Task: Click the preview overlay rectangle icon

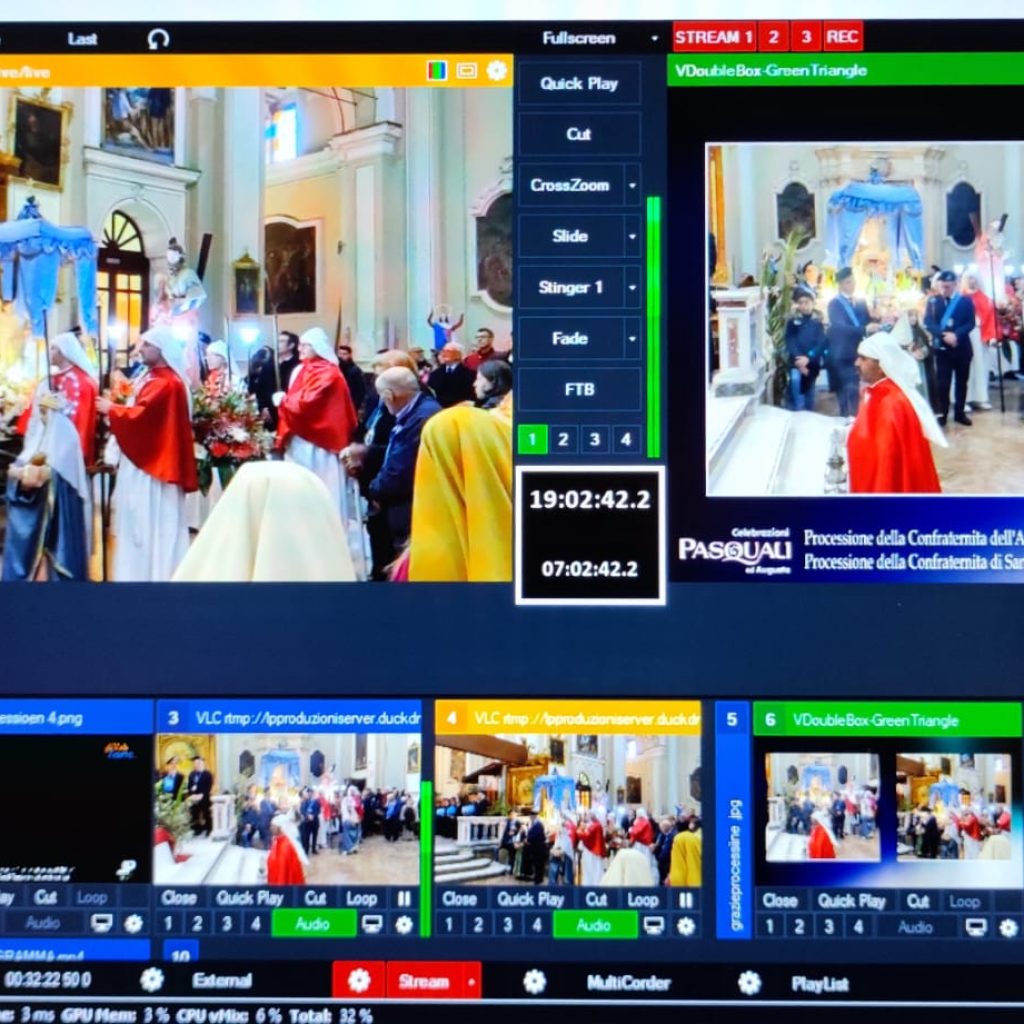Action: point(466,71)
